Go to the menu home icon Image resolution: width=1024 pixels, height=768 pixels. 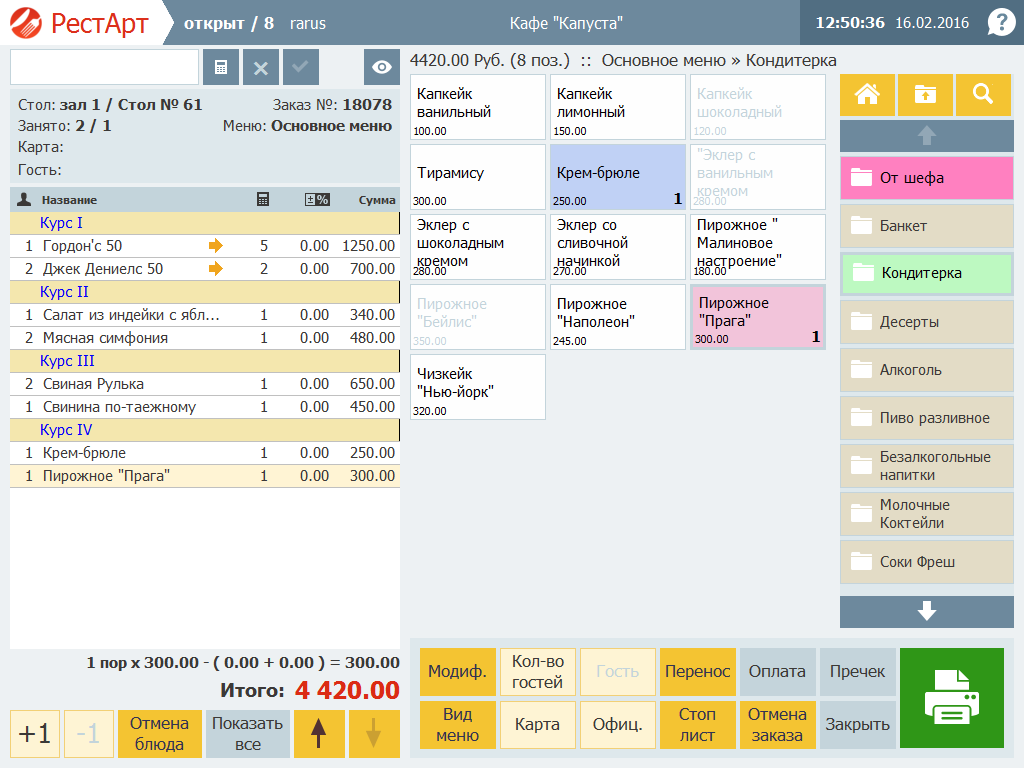pyautogui.click(x=867, y=95)
